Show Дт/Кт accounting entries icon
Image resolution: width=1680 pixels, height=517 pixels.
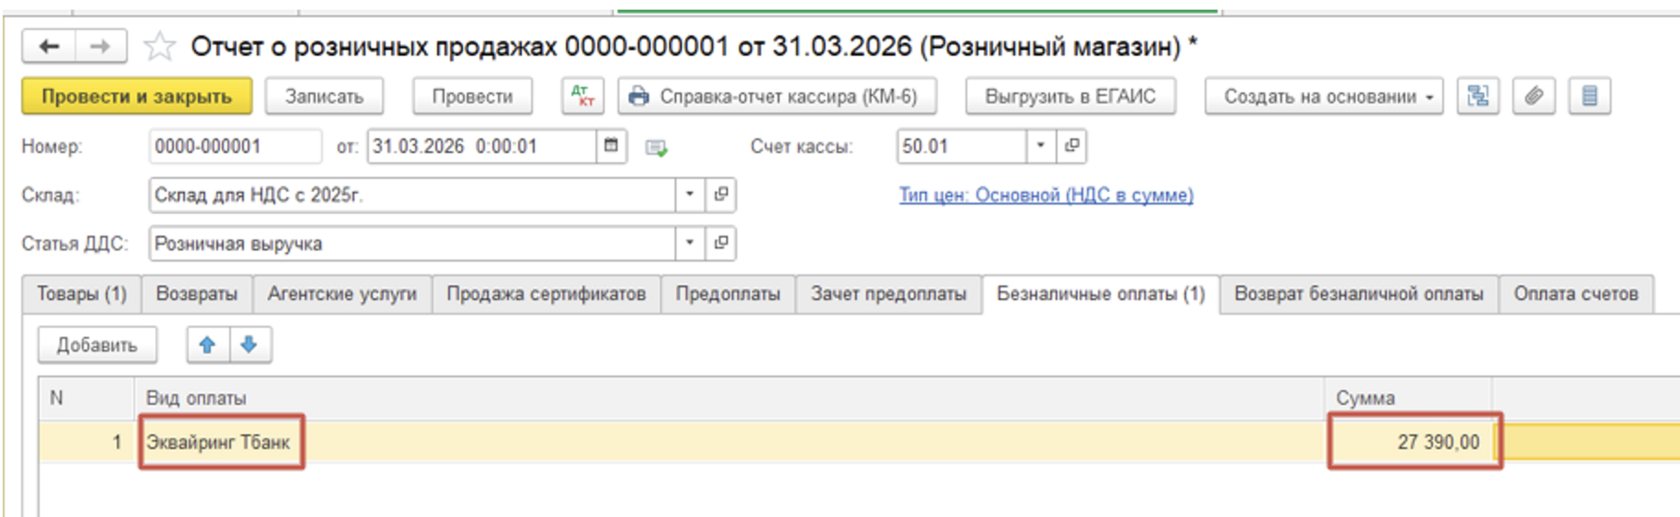[582, 96]
